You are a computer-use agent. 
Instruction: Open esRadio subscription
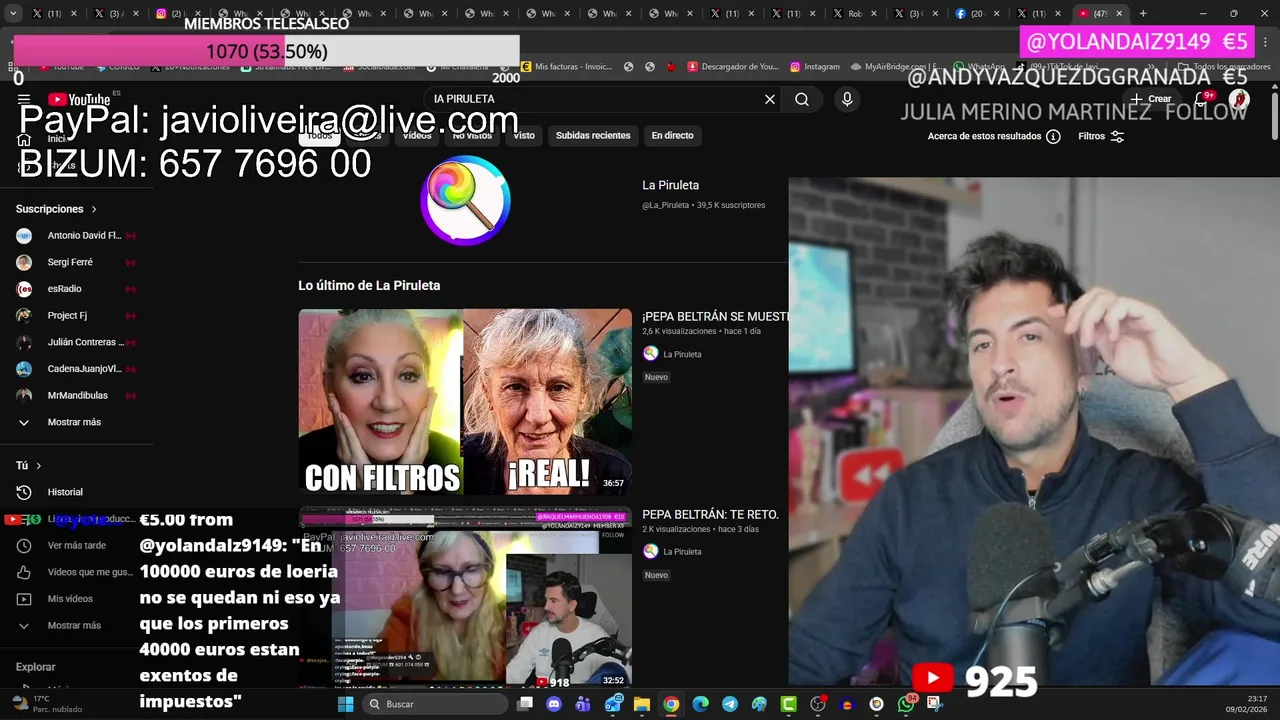77,289
